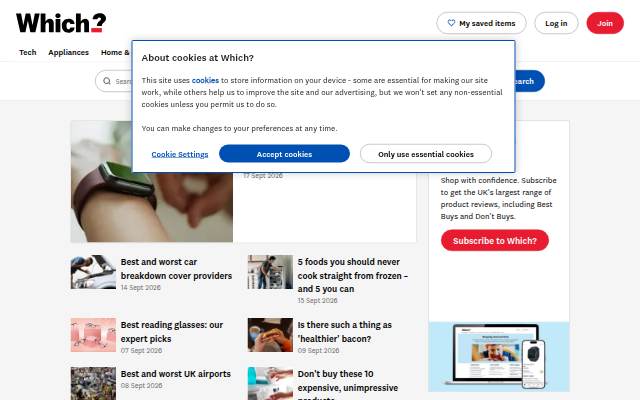Click the car breakdown thumbnail
640x400 pixels.
(93, 272)
